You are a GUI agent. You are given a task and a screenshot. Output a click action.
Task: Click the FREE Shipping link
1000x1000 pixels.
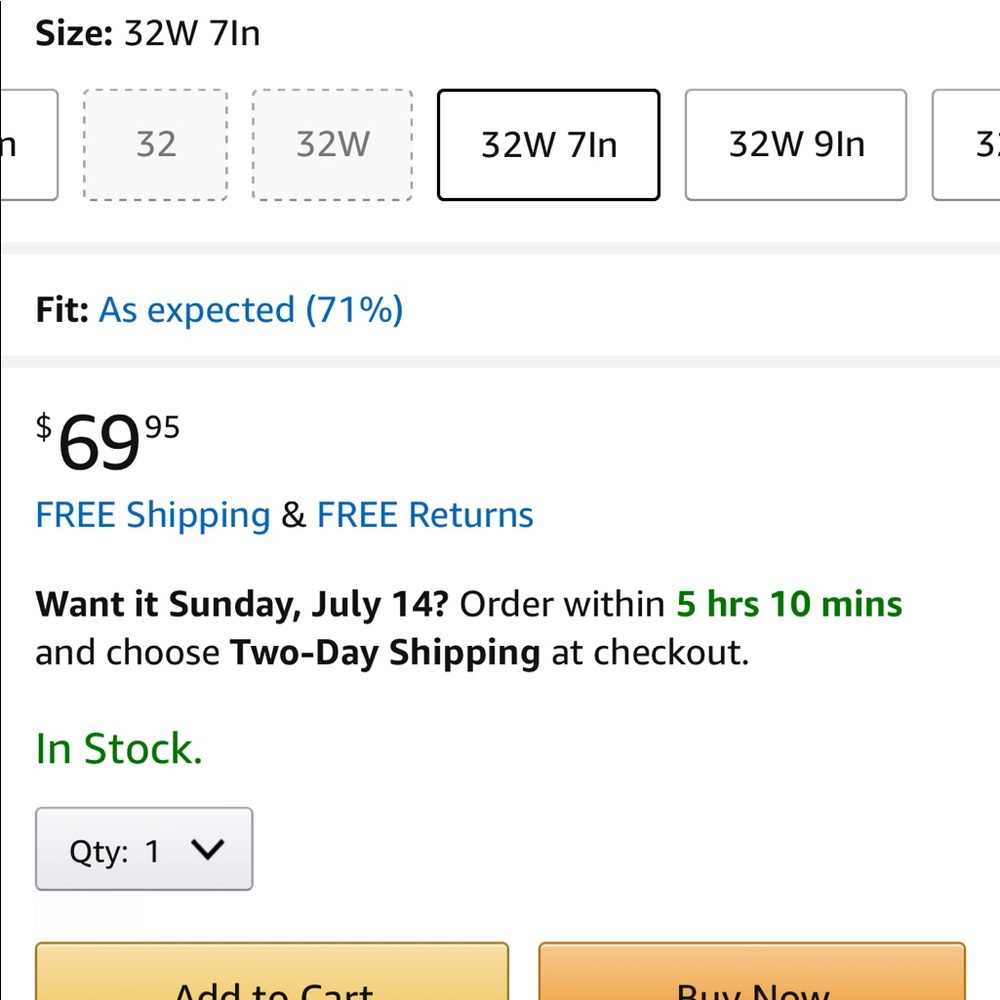153,515
